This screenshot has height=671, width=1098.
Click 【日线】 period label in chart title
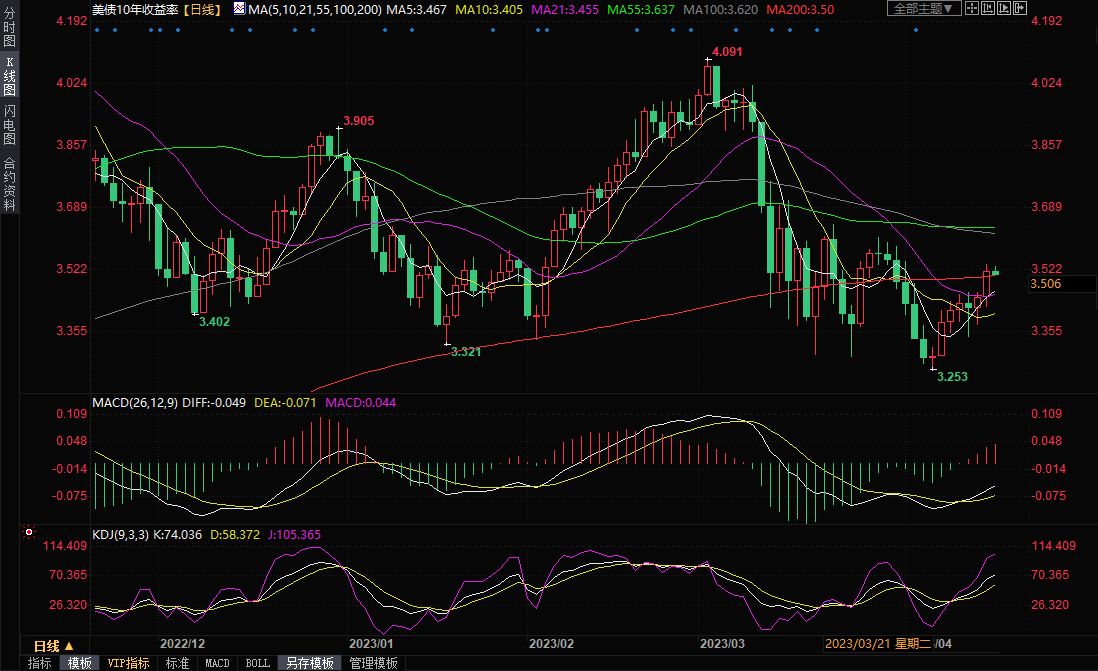pos(206,9)
